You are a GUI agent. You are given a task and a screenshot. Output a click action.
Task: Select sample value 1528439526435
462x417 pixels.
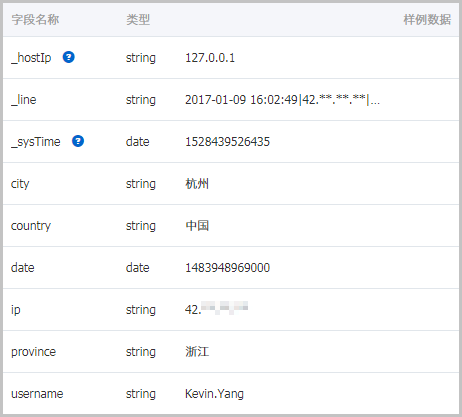coord(227,142)
